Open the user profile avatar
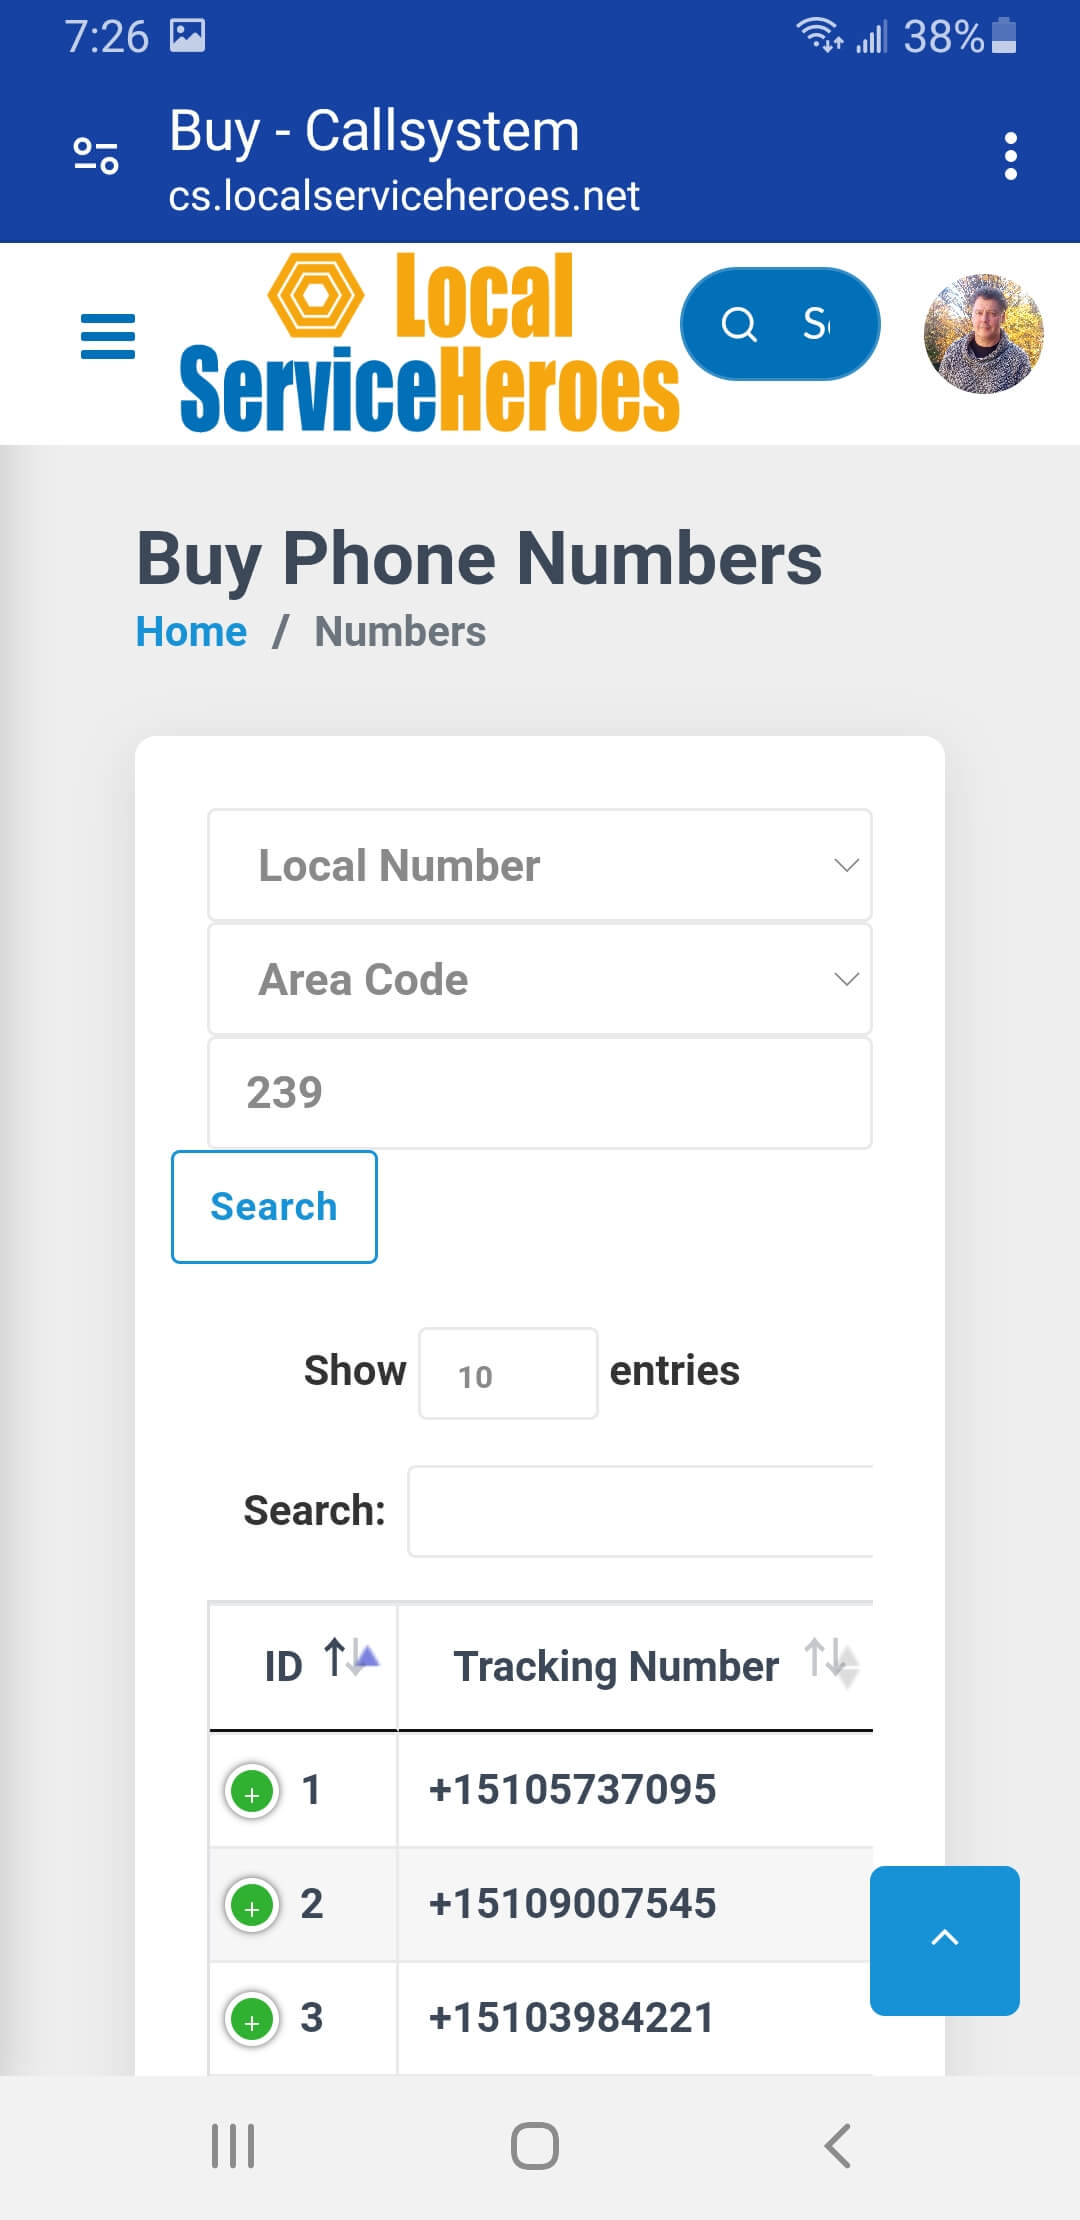This screenshot has height=2220, width=1080. [x=983, y=334]
